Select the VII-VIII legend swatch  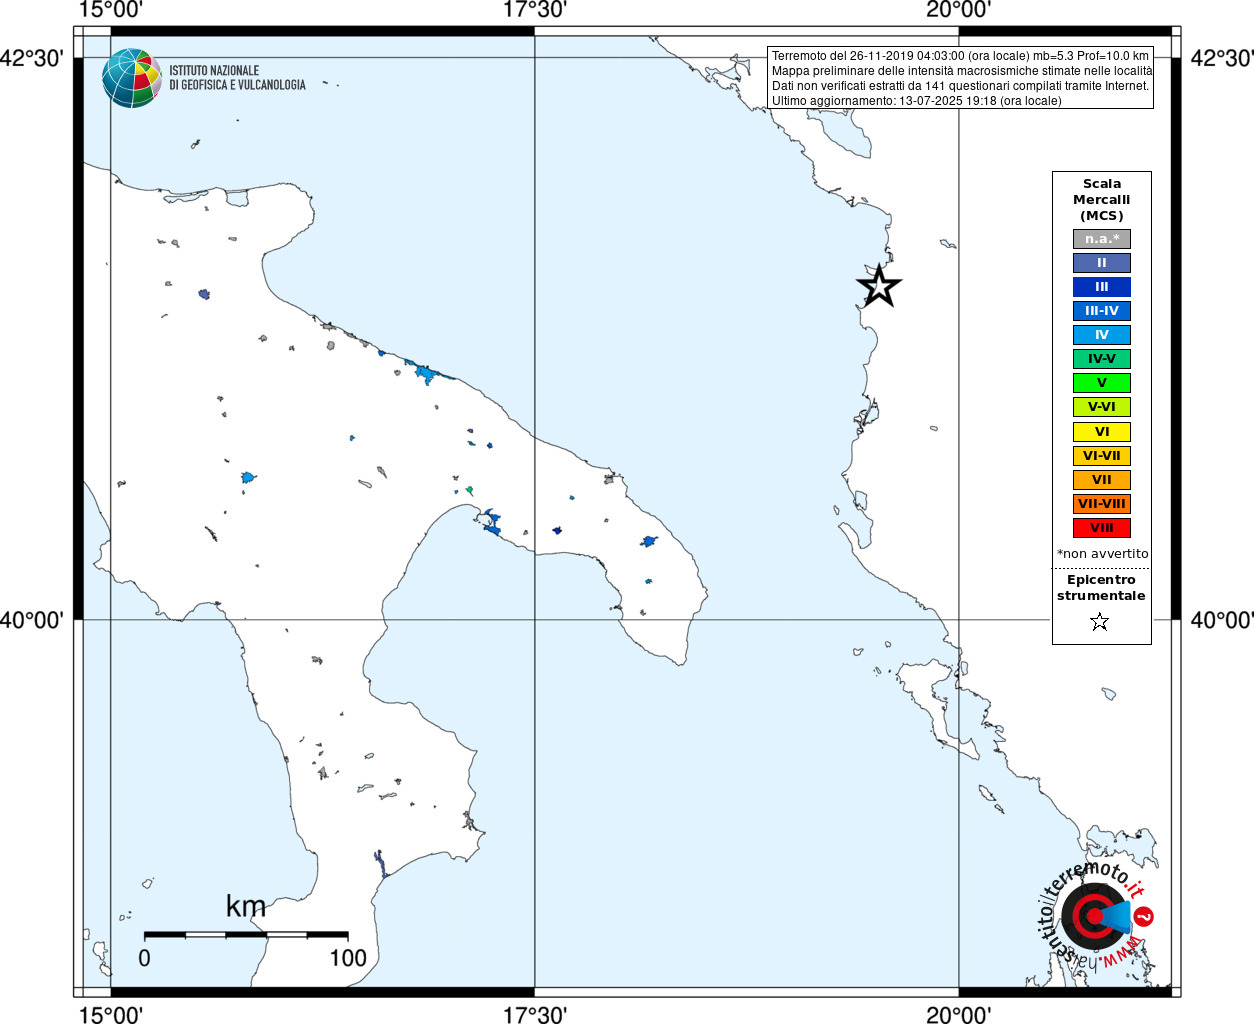(x=1102, y=504)
